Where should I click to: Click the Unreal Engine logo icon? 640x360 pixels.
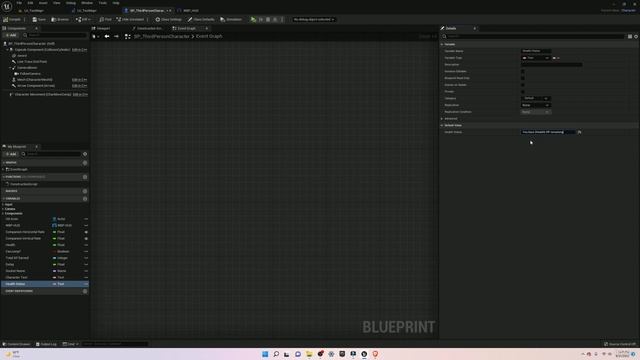pos(7,6)
